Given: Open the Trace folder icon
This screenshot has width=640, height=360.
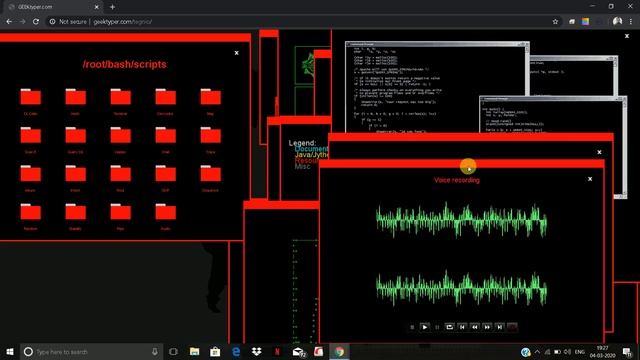Looking at the screenshot, I should point(210,135).
